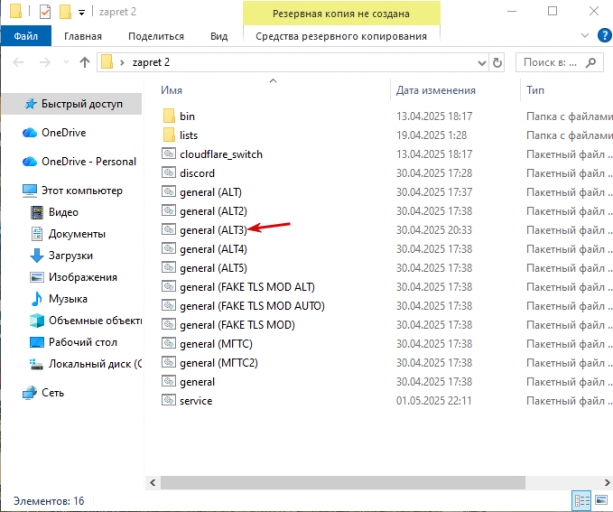Select file general (МГТС2)
Screen dimensions: 613x512
(x=219, y=363)
